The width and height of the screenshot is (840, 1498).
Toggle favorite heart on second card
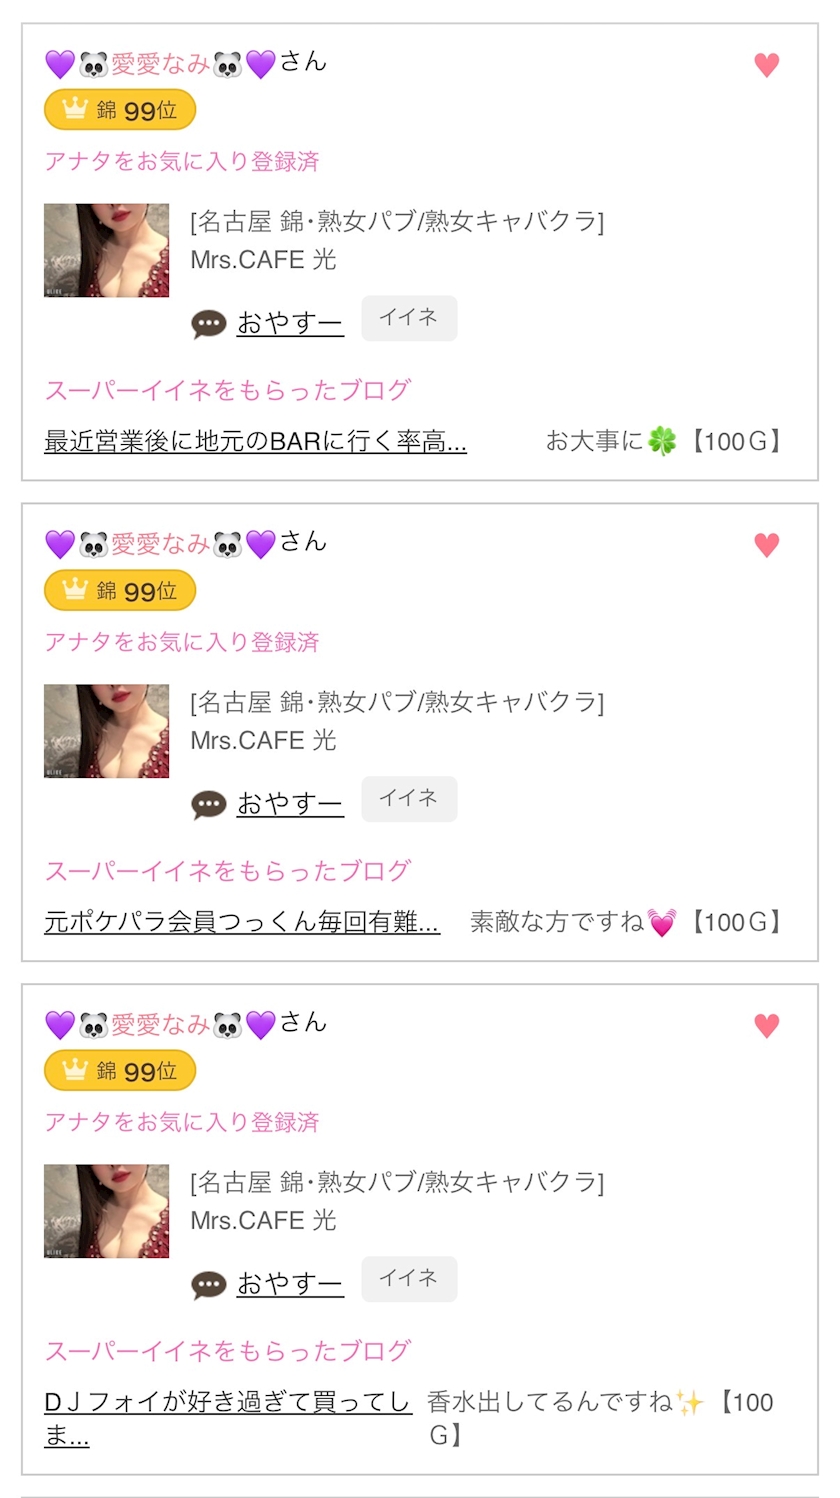[766, 545]
